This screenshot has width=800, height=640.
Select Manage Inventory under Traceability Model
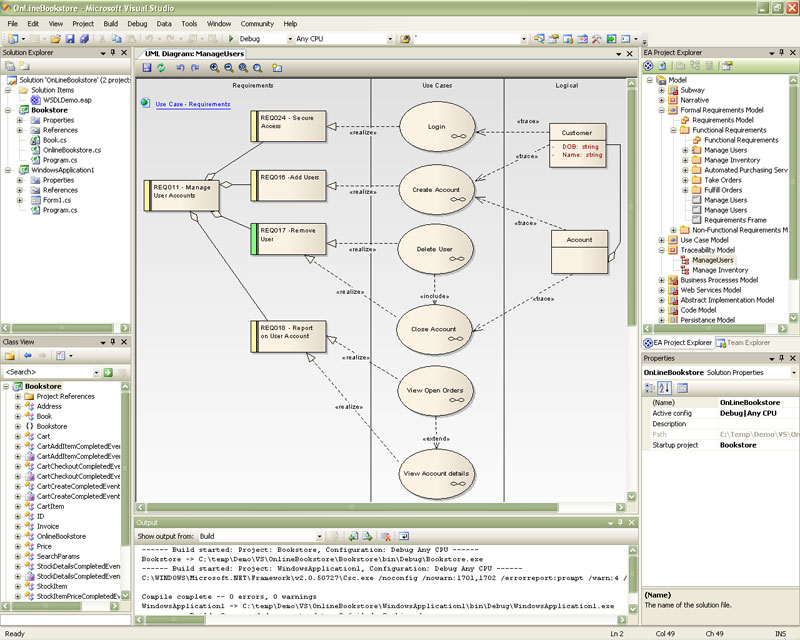[x=720, y=270]
